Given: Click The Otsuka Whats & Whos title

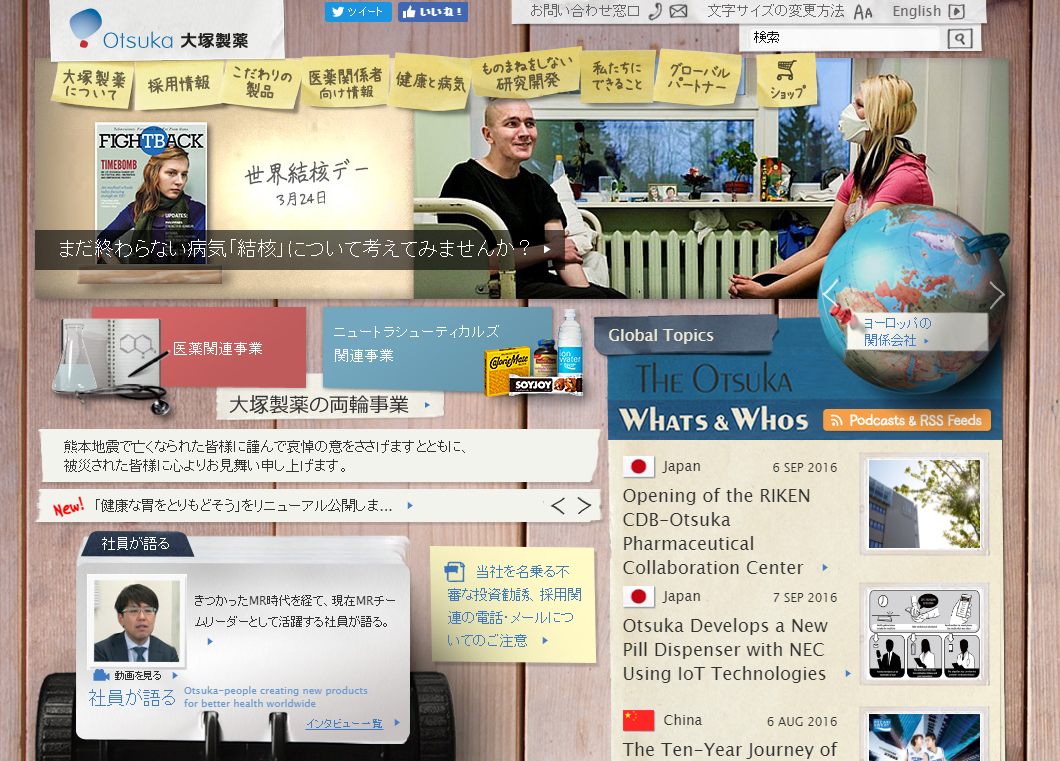Looking at the screenshot, I should [713, 399].
